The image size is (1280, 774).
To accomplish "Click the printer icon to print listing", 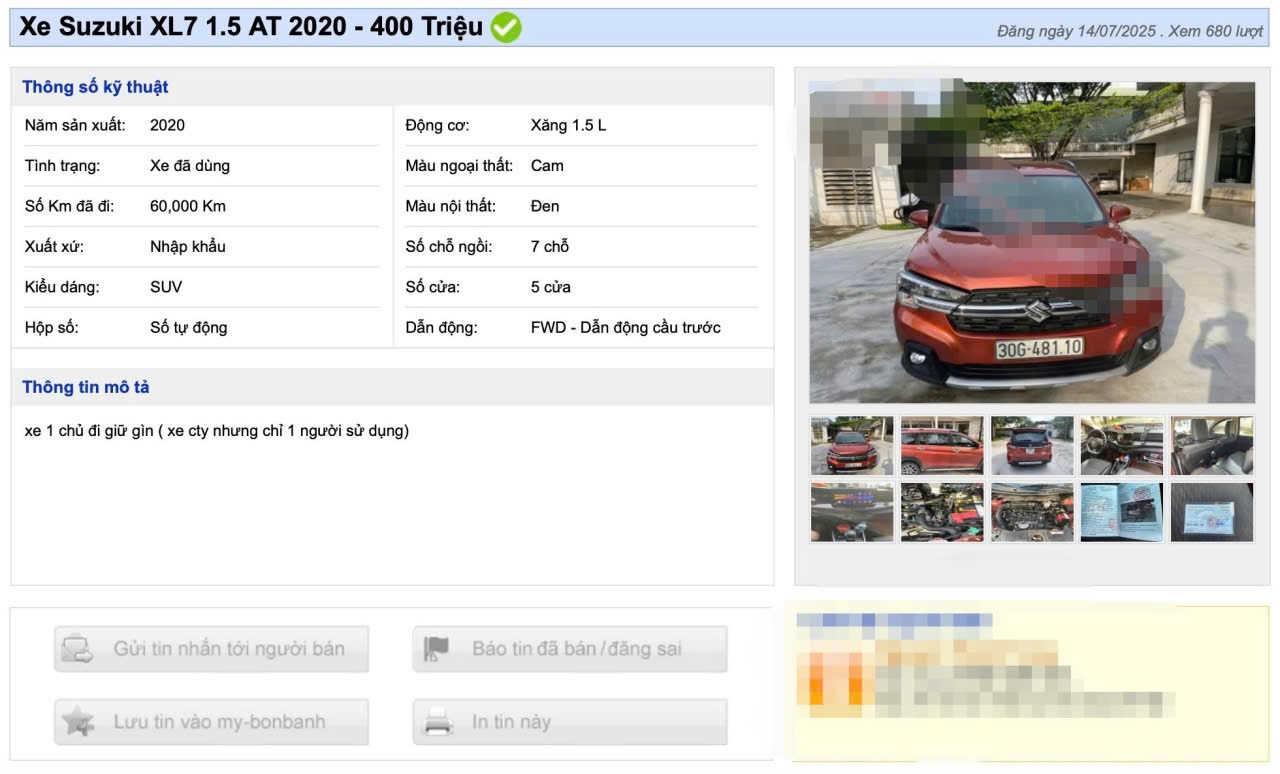I will [x=438, y=722].
